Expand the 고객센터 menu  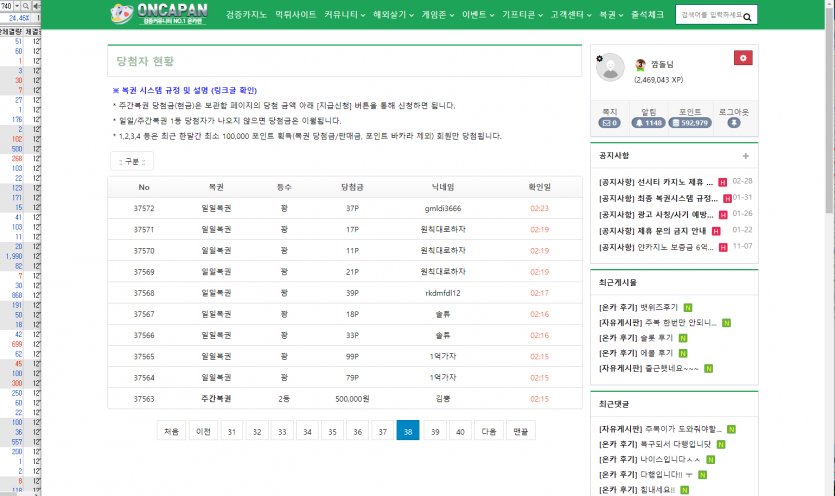tap(571, 15)
